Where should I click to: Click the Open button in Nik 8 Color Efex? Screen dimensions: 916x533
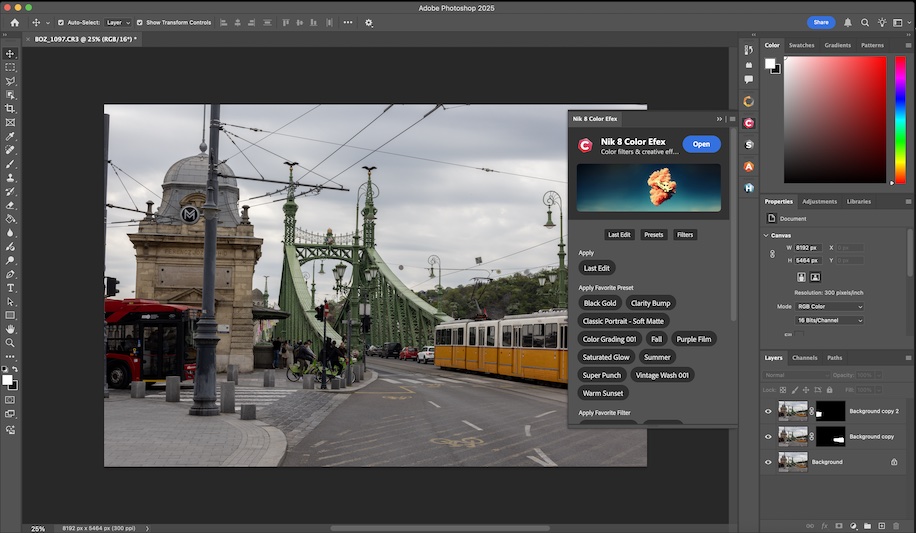(701, 144)
